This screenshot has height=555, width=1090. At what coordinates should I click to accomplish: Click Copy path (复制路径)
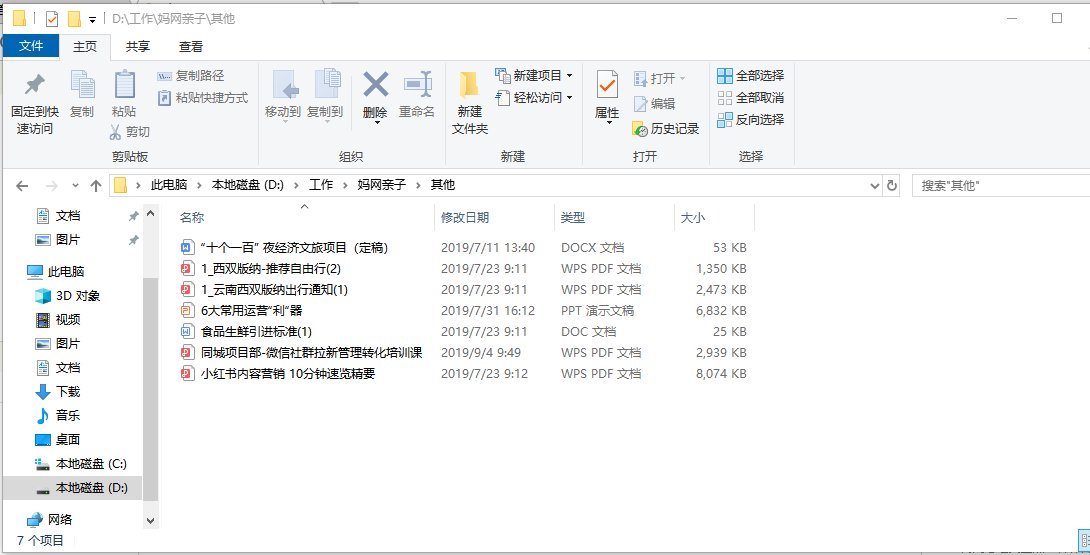click(x=190, y=76)
